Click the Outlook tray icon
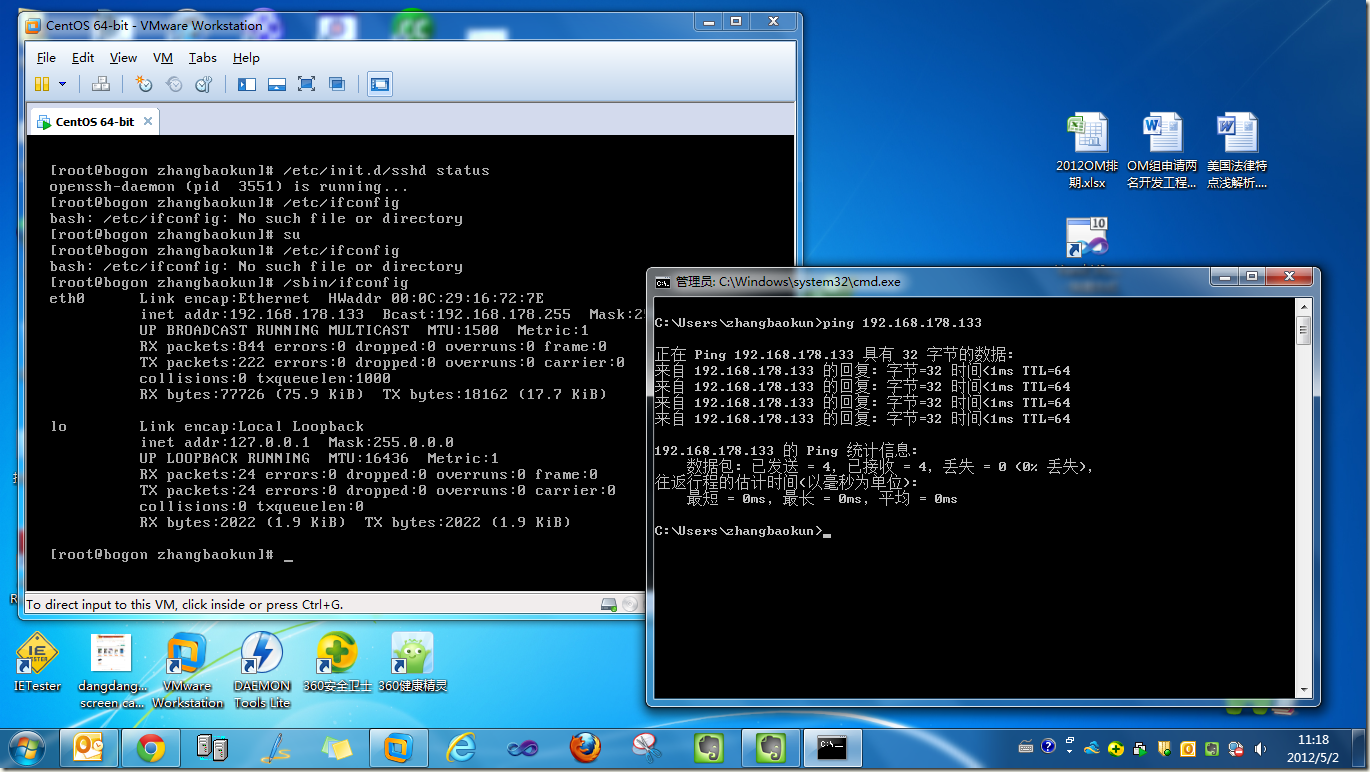Screen dimensions: 1370x772 (1187, 748)
